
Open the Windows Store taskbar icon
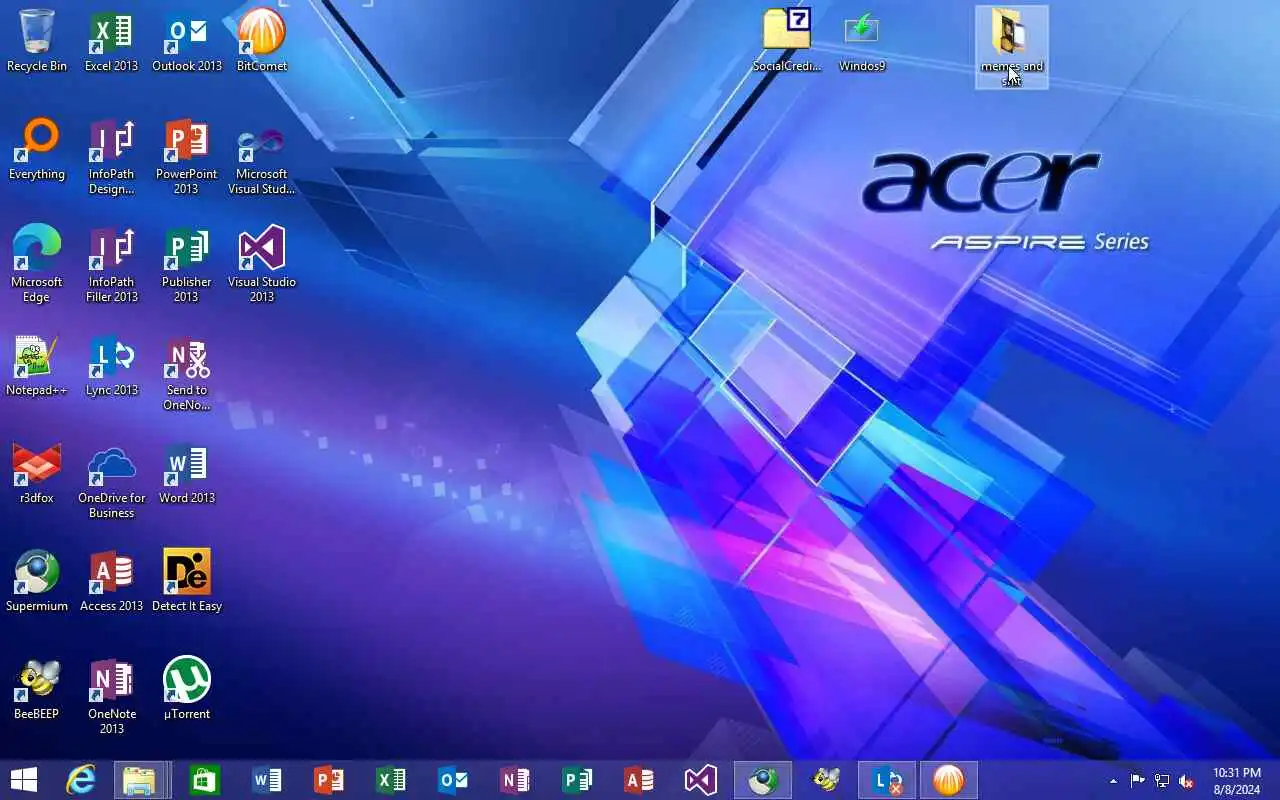pyautogui.click(x=205, y=780)
